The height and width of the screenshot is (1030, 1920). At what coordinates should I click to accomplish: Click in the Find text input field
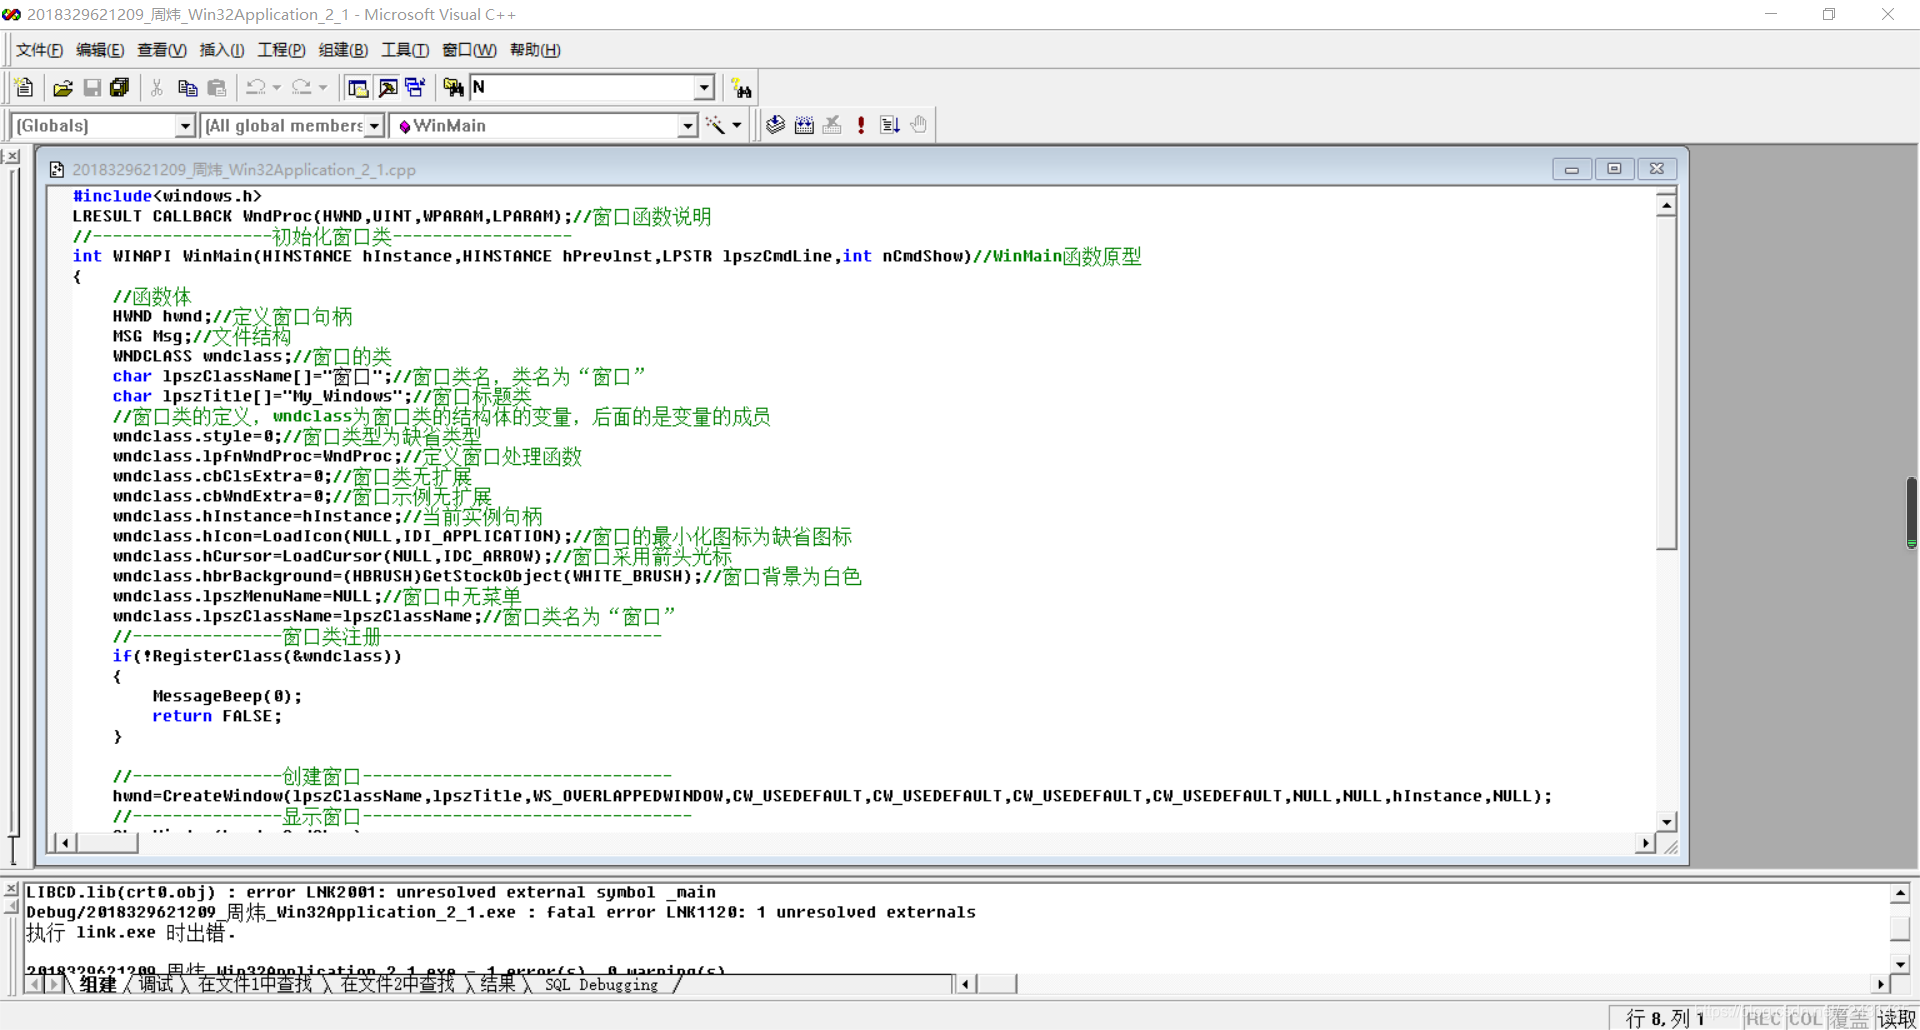pos(582,88)
